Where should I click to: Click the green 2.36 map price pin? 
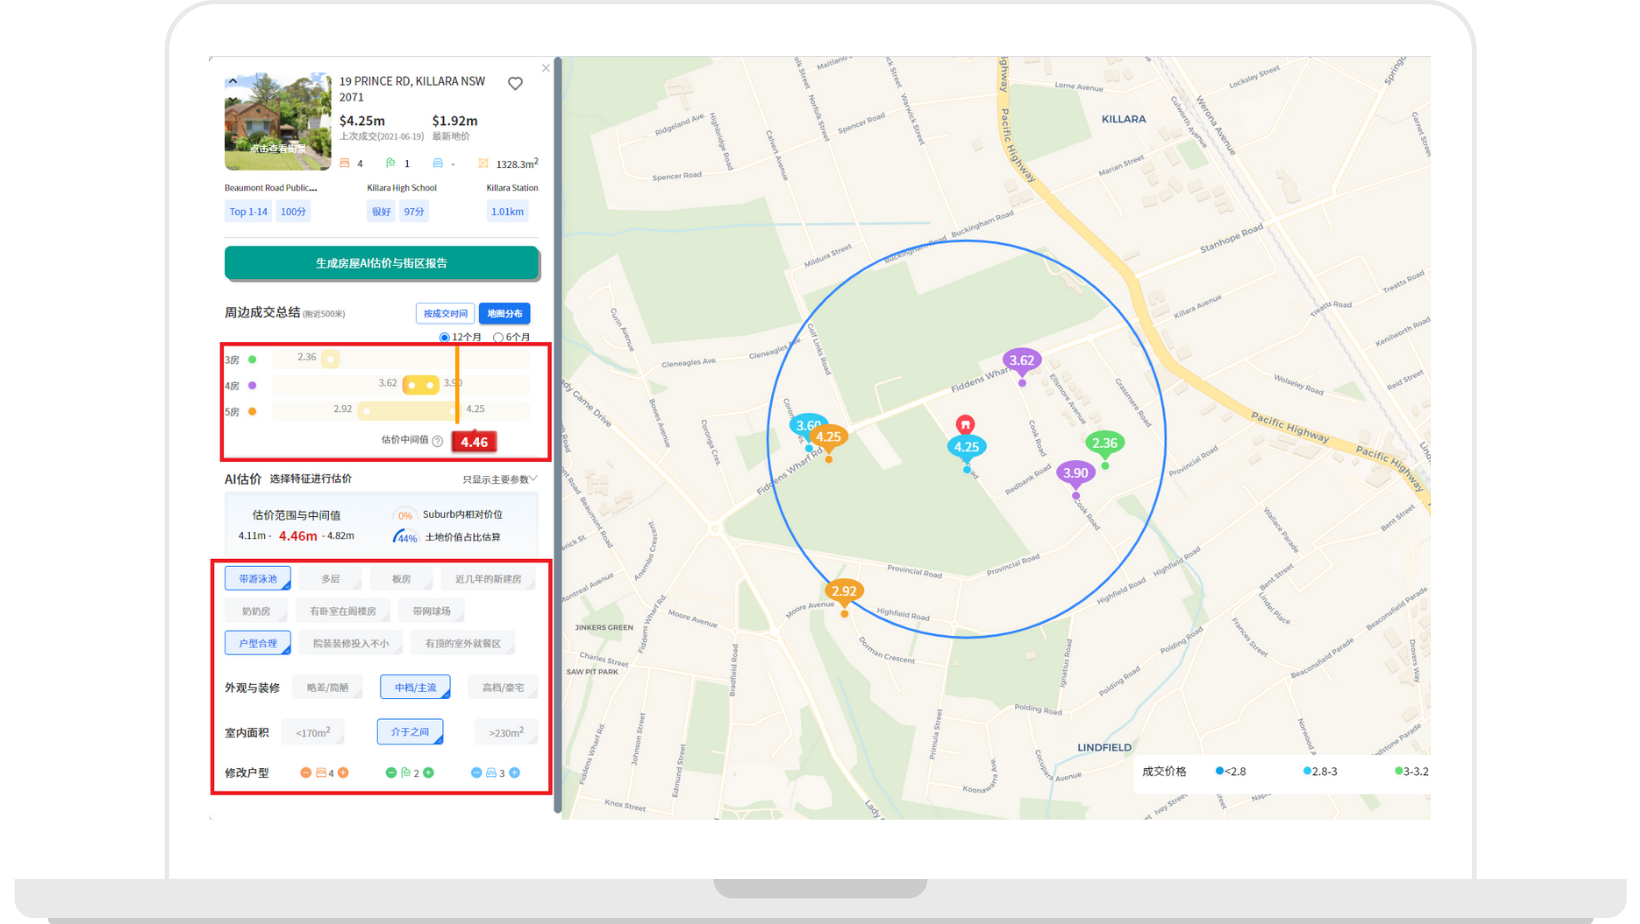pos(1105,444)
